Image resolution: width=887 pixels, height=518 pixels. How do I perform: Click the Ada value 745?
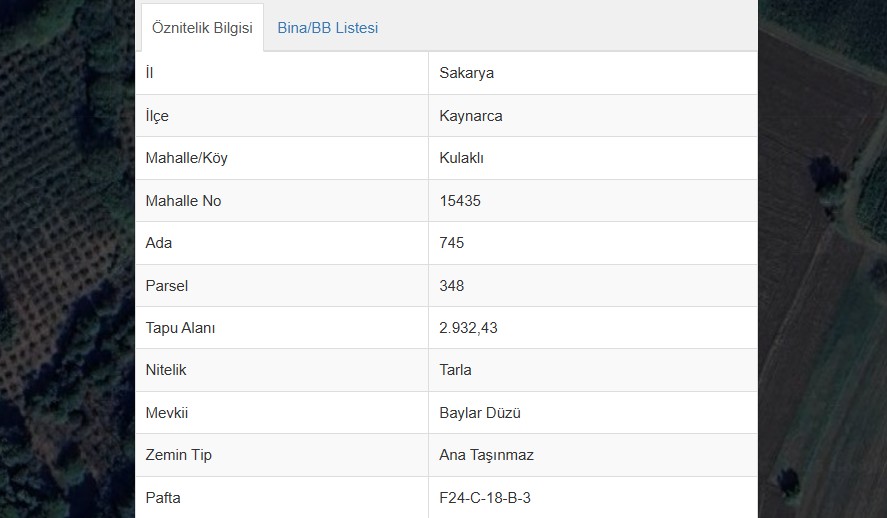(x=451, y=243)
